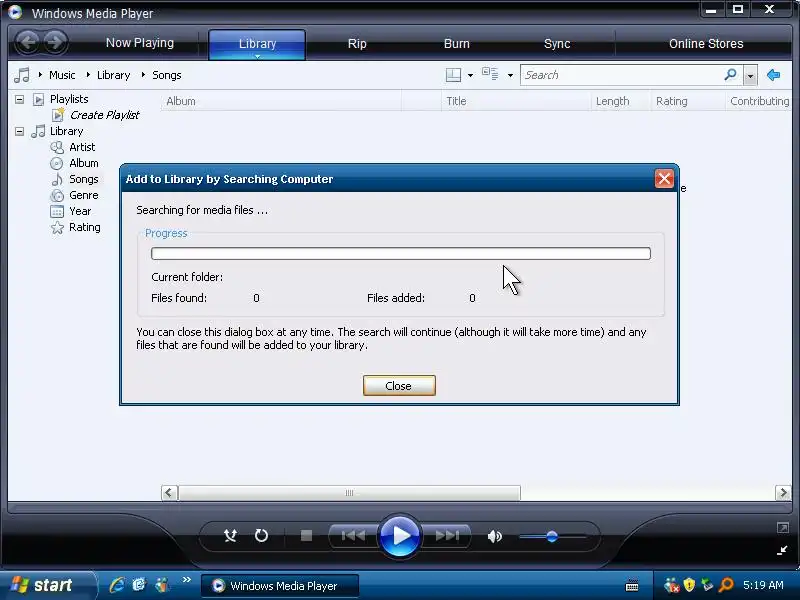Select Rating in the library tree
Image resolution: width=800 pixels, height=600 pixels.
(x=85, y=227)
